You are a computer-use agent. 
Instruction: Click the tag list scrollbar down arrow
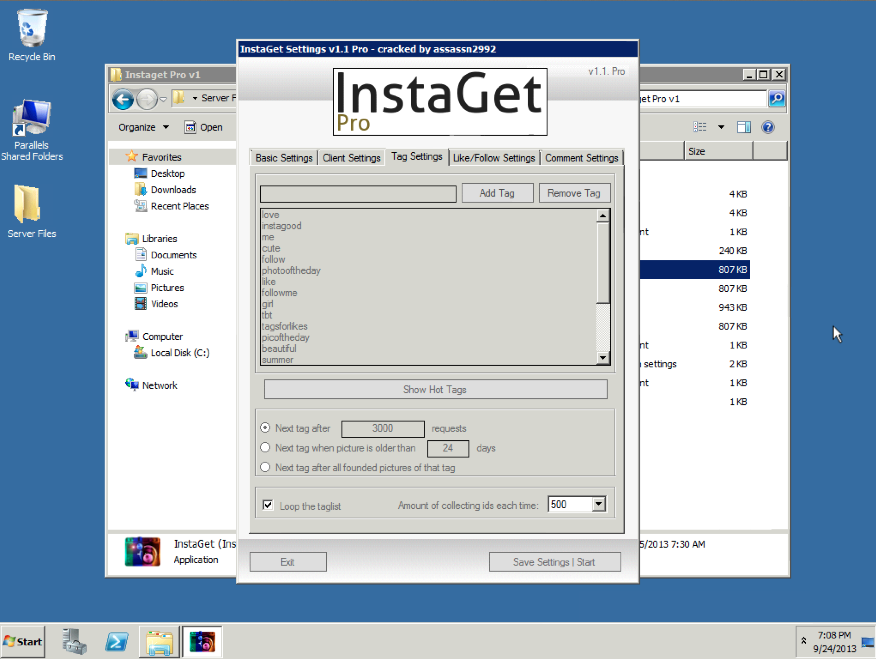(x=603, y=357)
